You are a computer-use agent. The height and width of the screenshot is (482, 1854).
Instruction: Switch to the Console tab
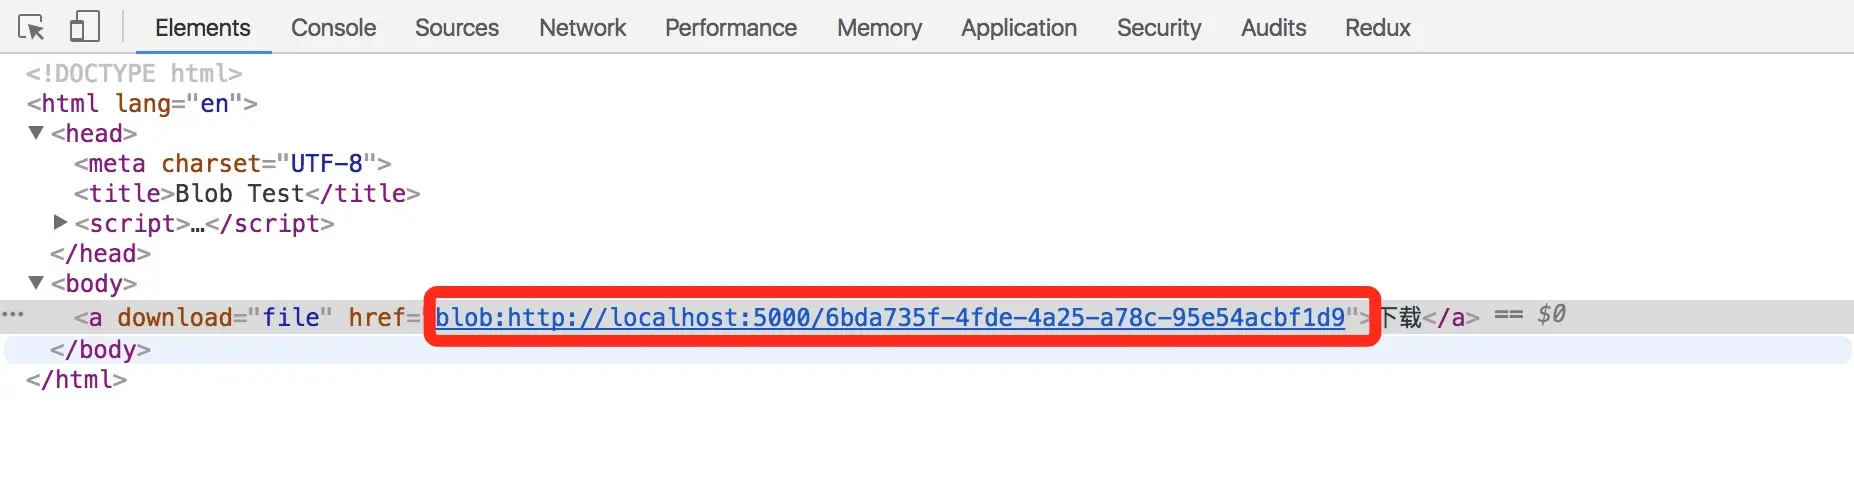(333, 28)
